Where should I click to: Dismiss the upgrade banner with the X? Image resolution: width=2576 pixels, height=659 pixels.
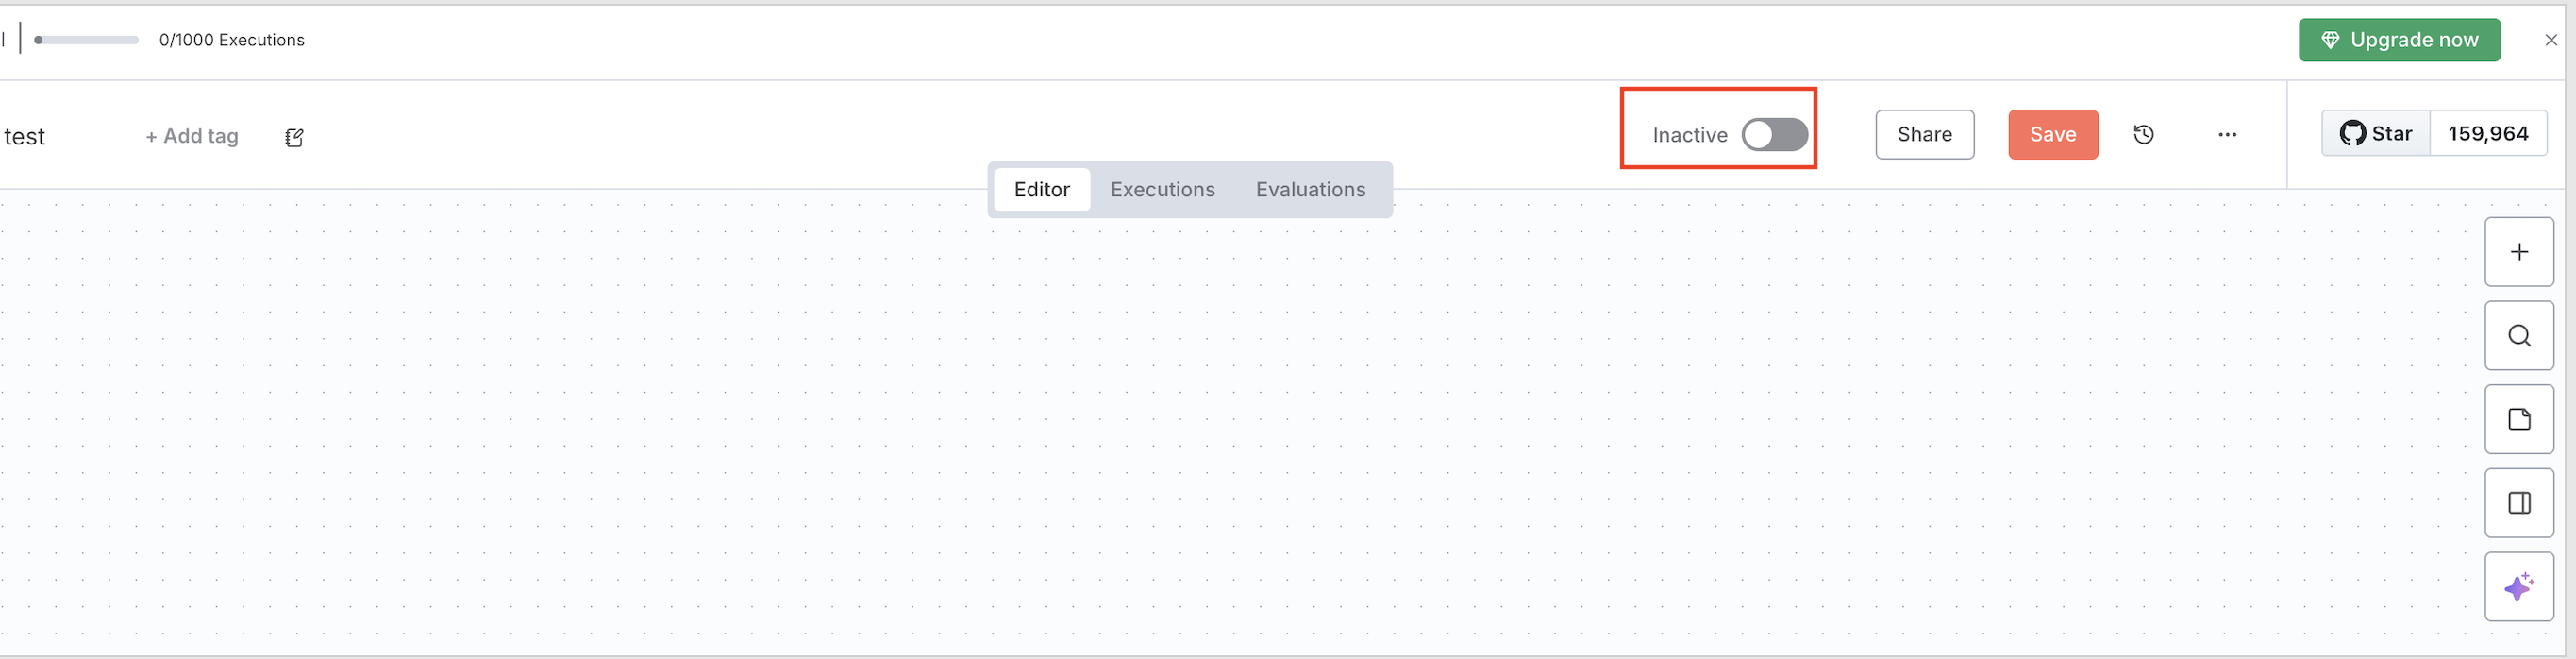pyautogui.click(x=2550, y=40)
